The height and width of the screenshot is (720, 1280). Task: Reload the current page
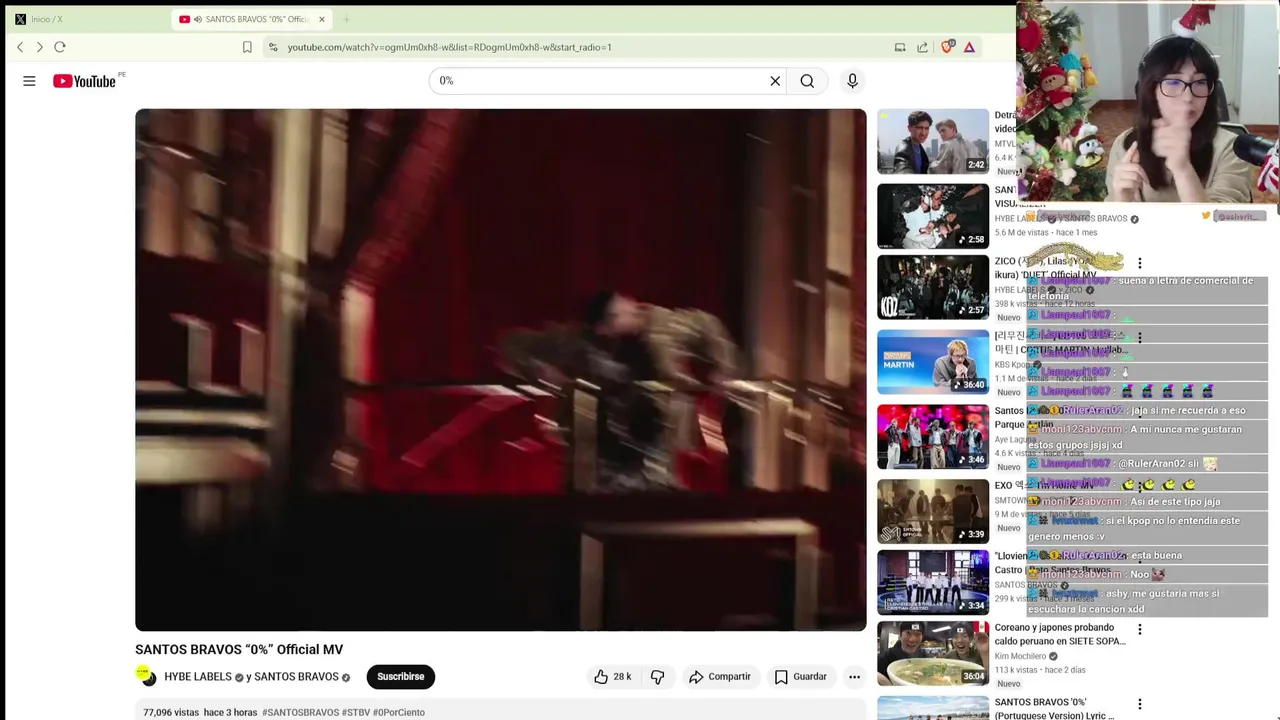click(x=60, y=47)
